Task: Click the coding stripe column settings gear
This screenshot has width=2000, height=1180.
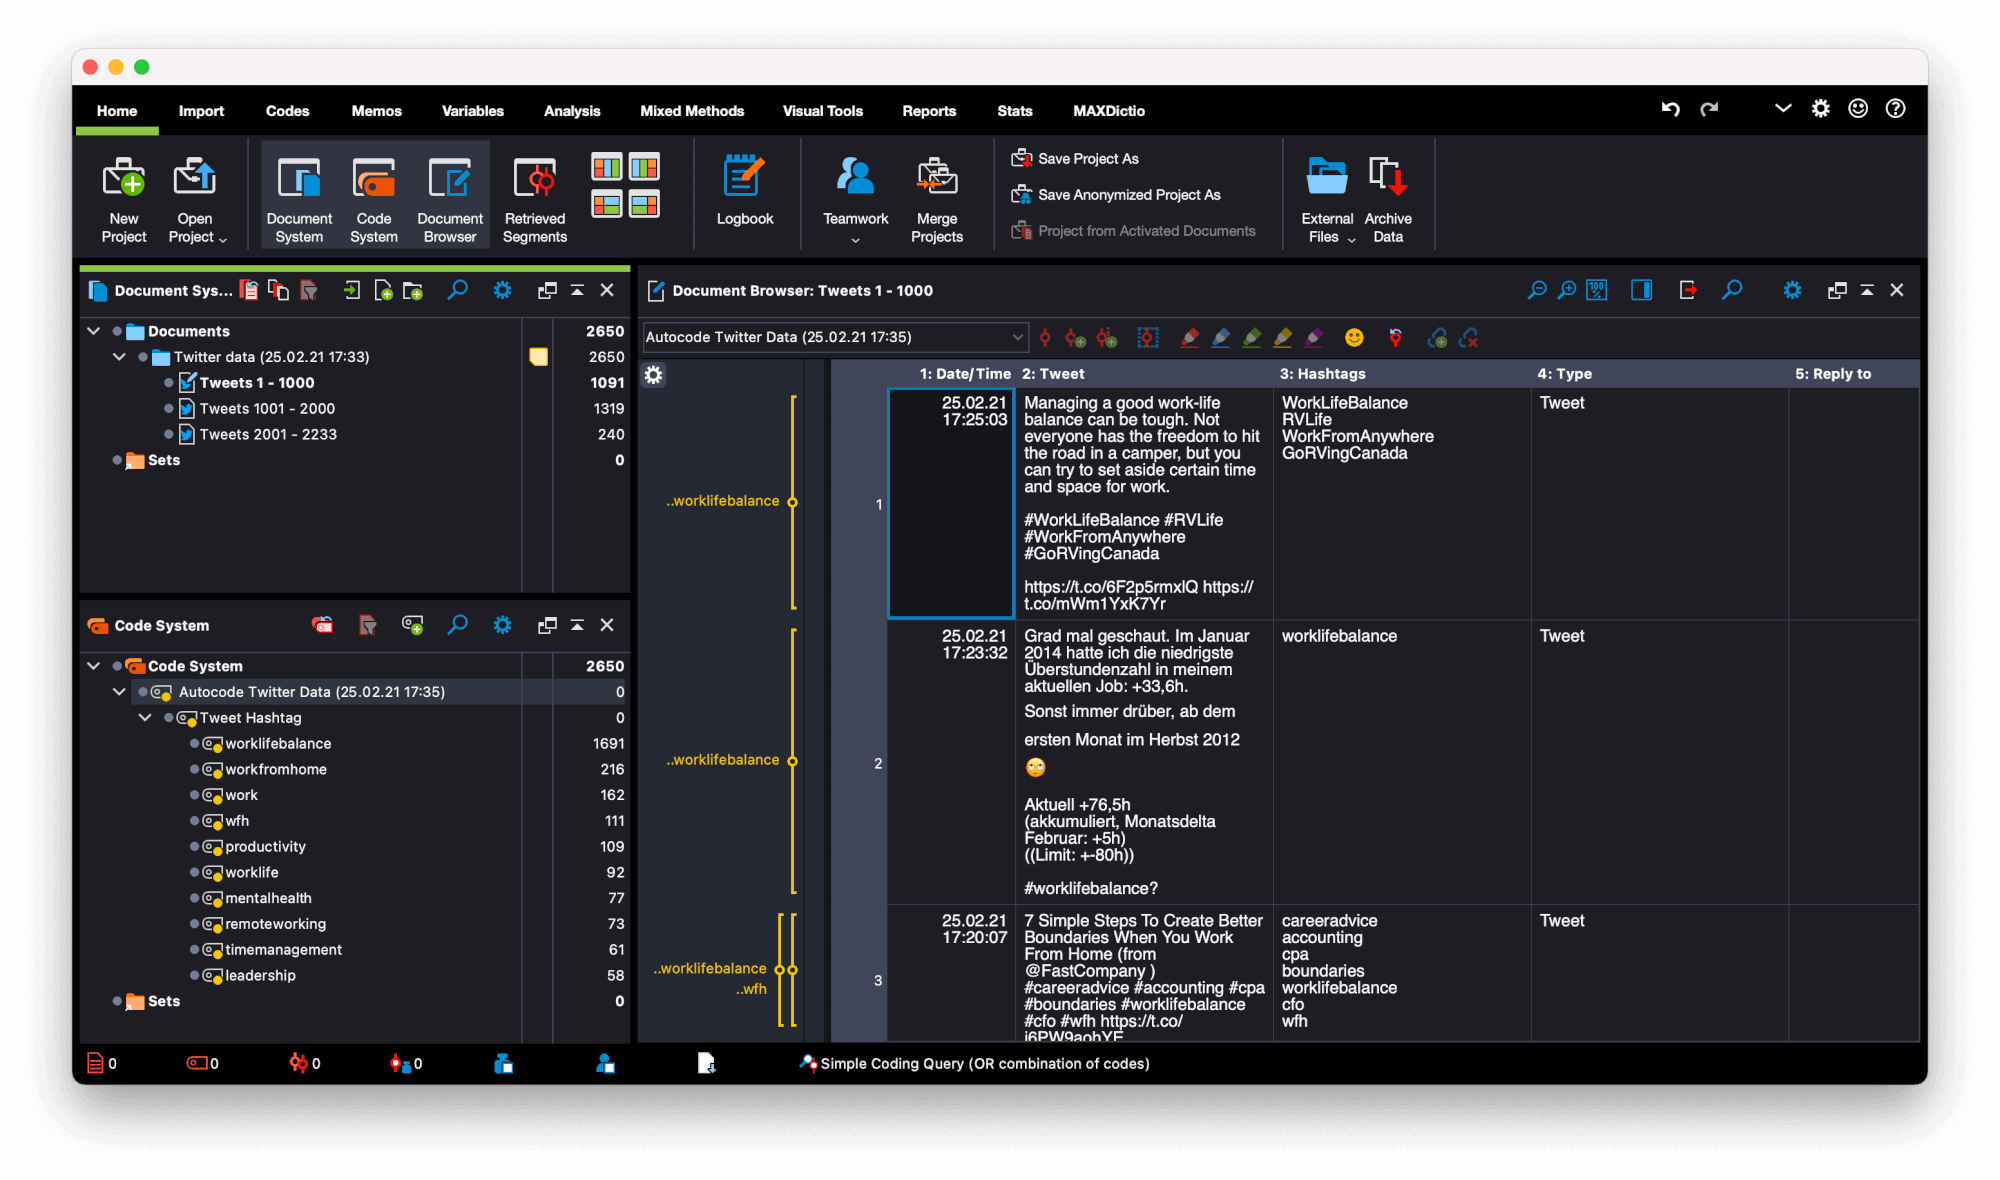Action: 653,375
